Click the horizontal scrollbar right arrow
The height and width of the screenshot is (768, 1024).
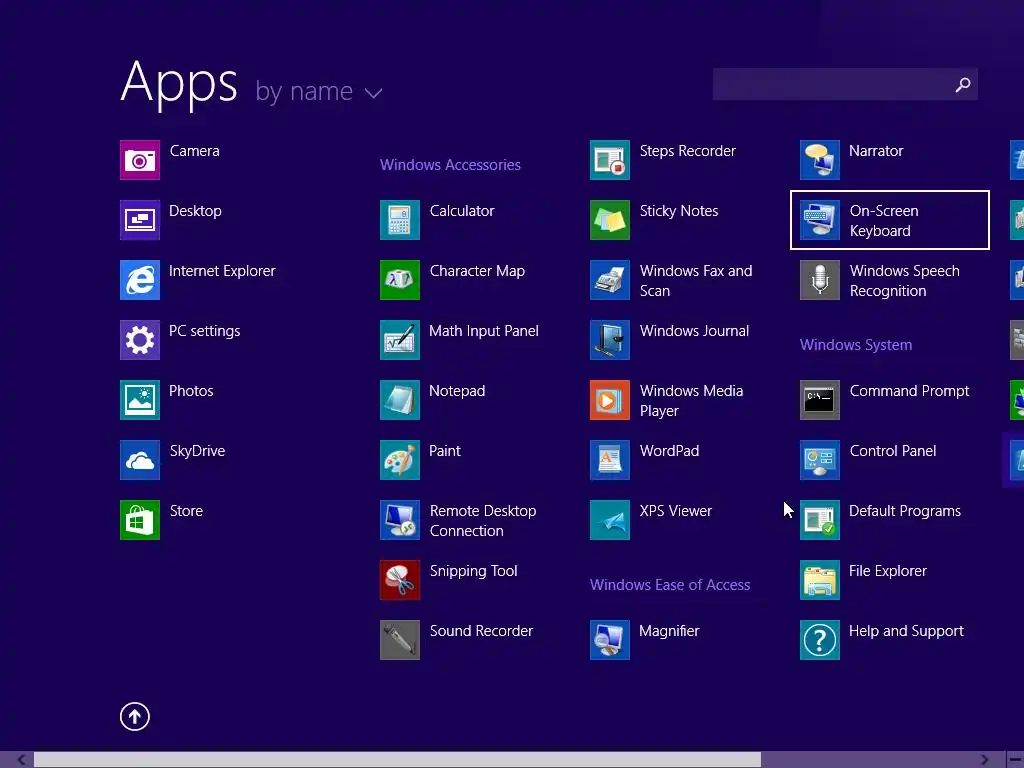pos(985,760)
